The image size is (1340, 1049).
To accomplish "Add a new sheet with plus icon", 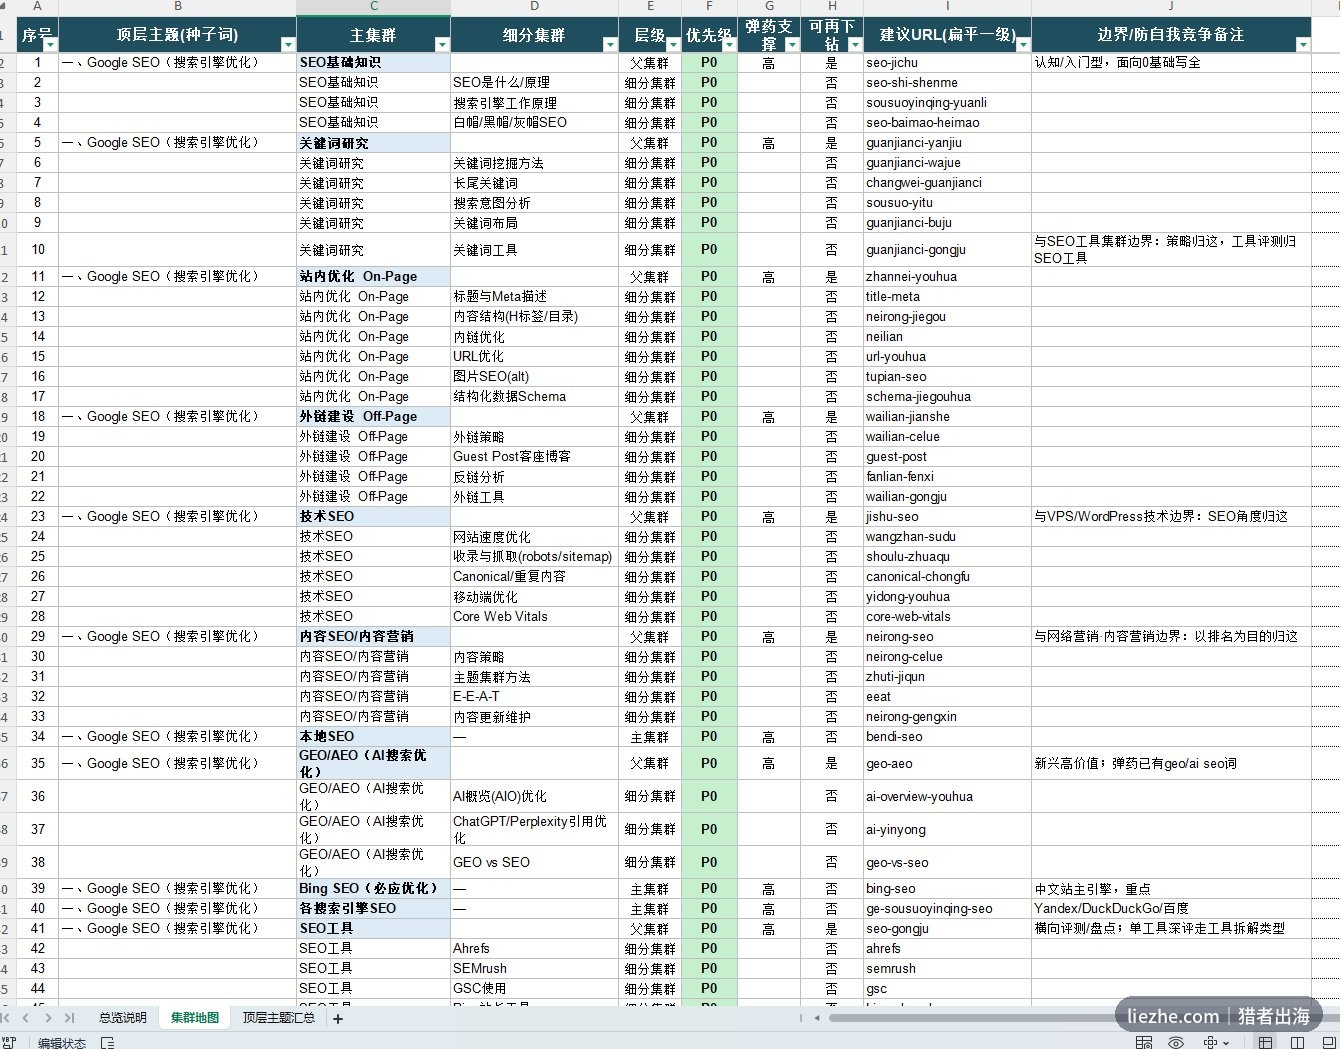I will pyautogui.click(x=338, y=1018).
